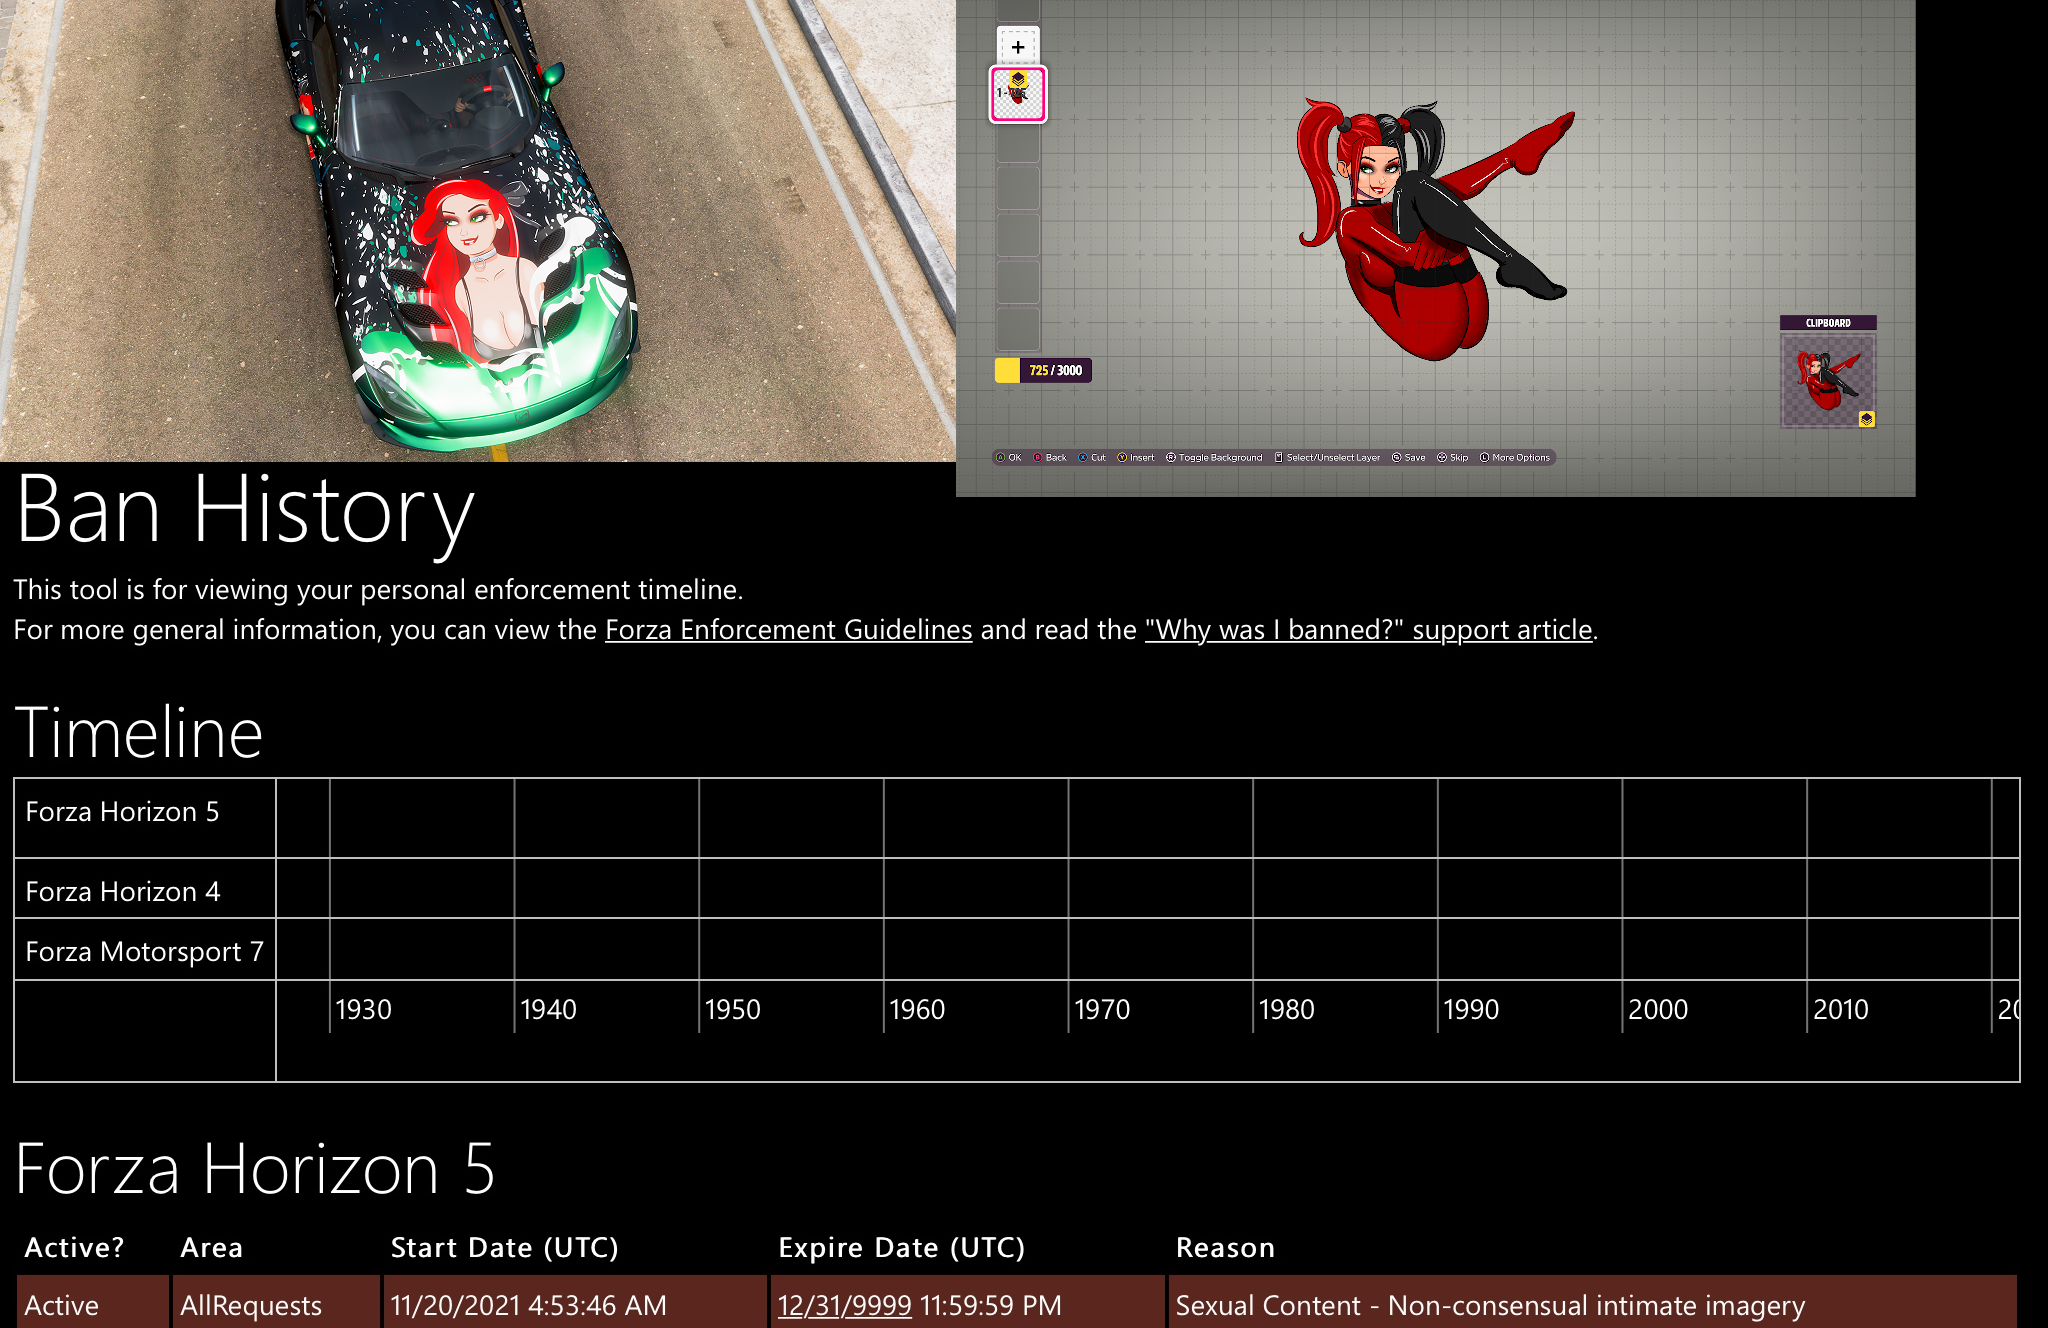Click the clipboard decal preview thumbnail

[x=1827, y=380]
